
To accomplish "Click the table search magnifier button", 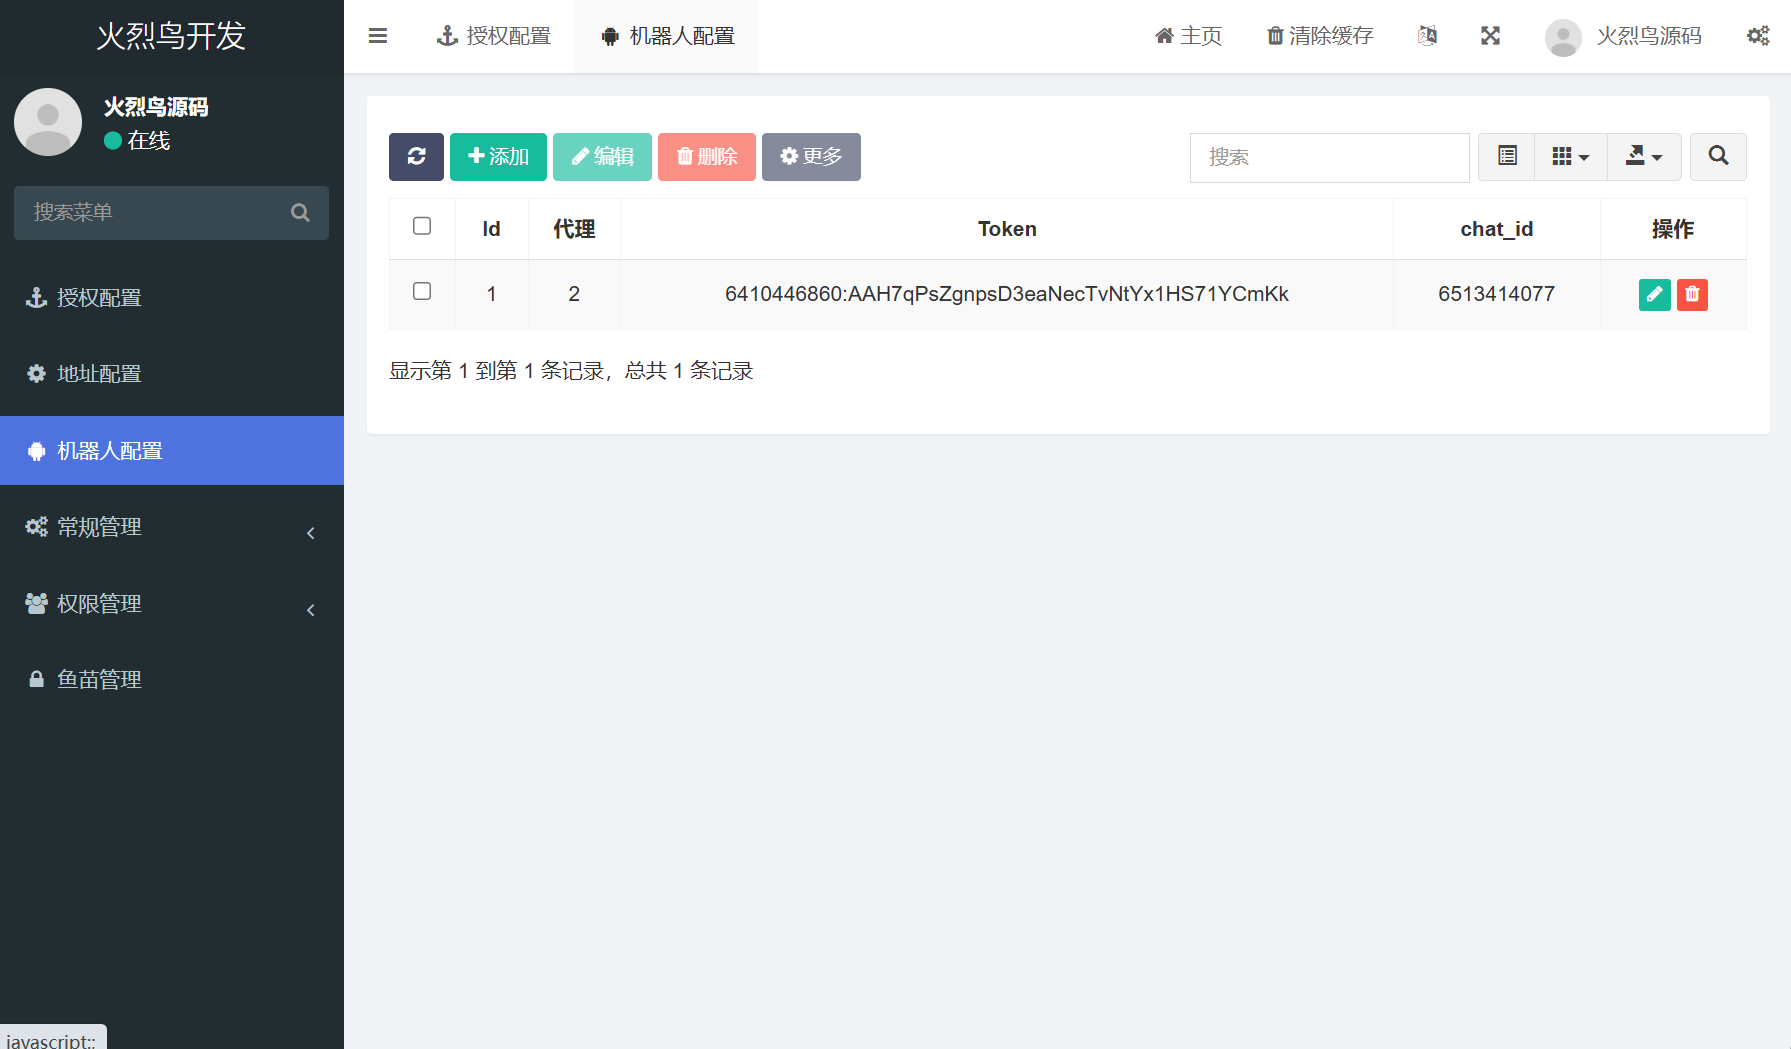I will click(1718, 157).
